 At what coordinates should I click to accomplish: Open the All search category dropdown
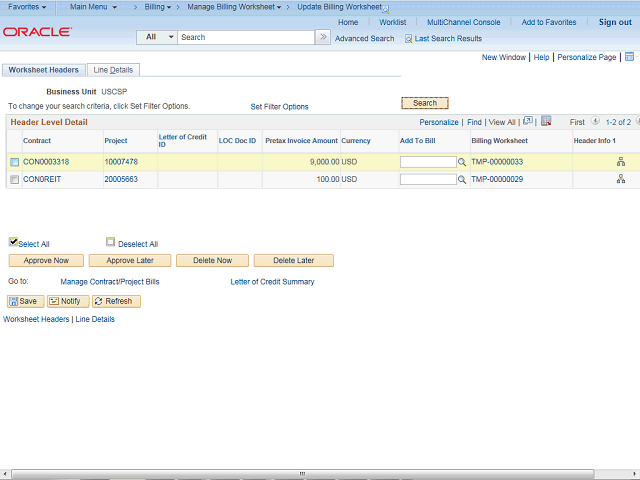(157, 37)
